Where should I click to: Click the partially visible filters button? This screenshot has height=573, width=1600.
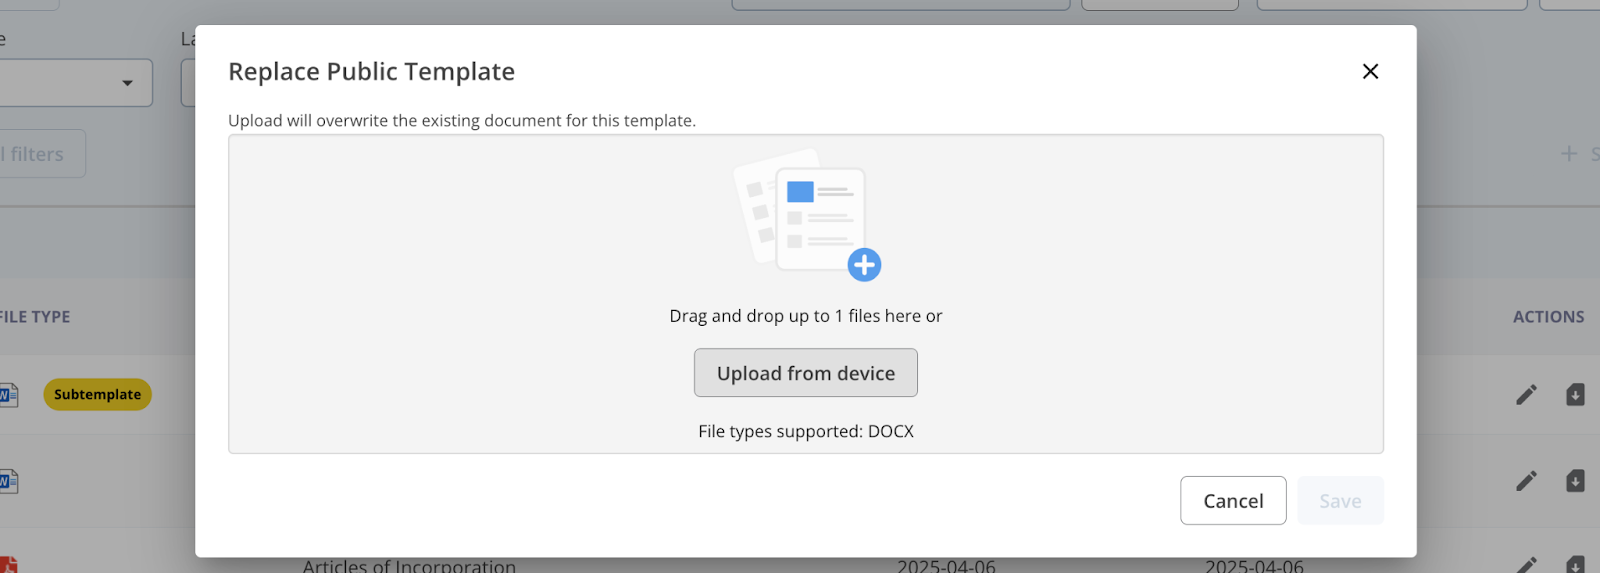[x=42, y=154]
